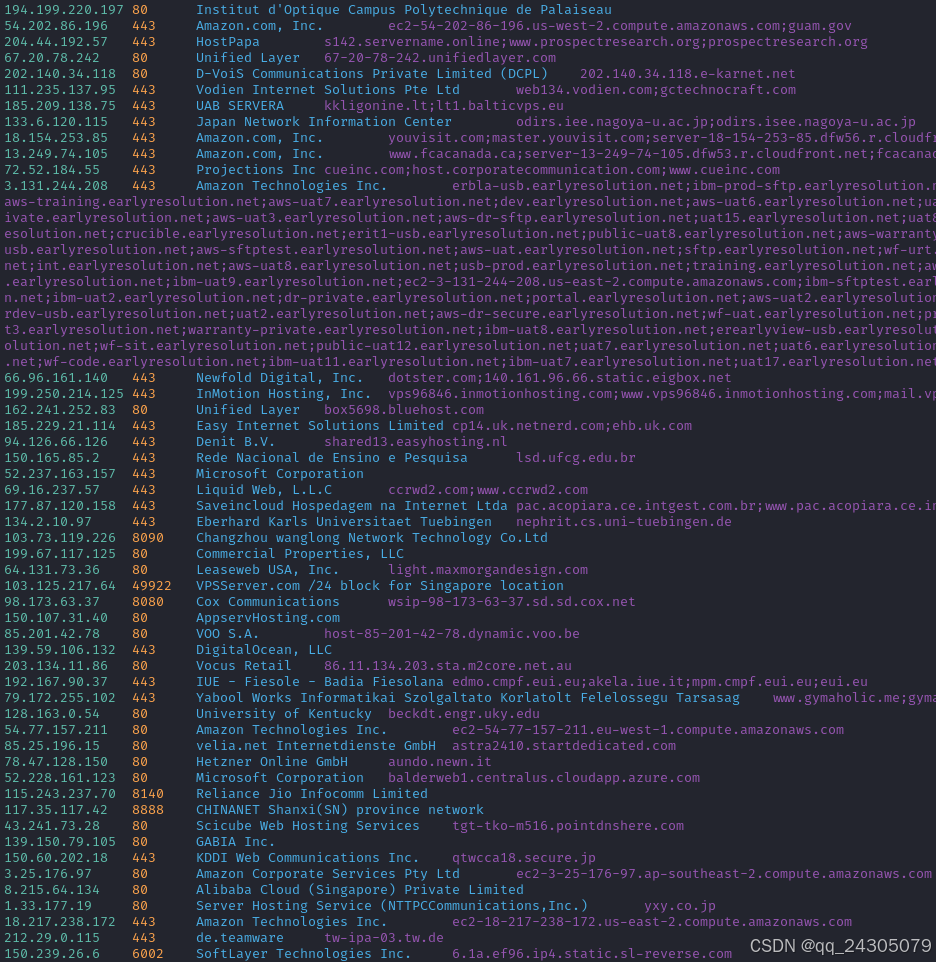The height and width of the screenshot is (962, 936).
Task: Click Vocus Retail organization name
Action: click(x=244, y=664)
